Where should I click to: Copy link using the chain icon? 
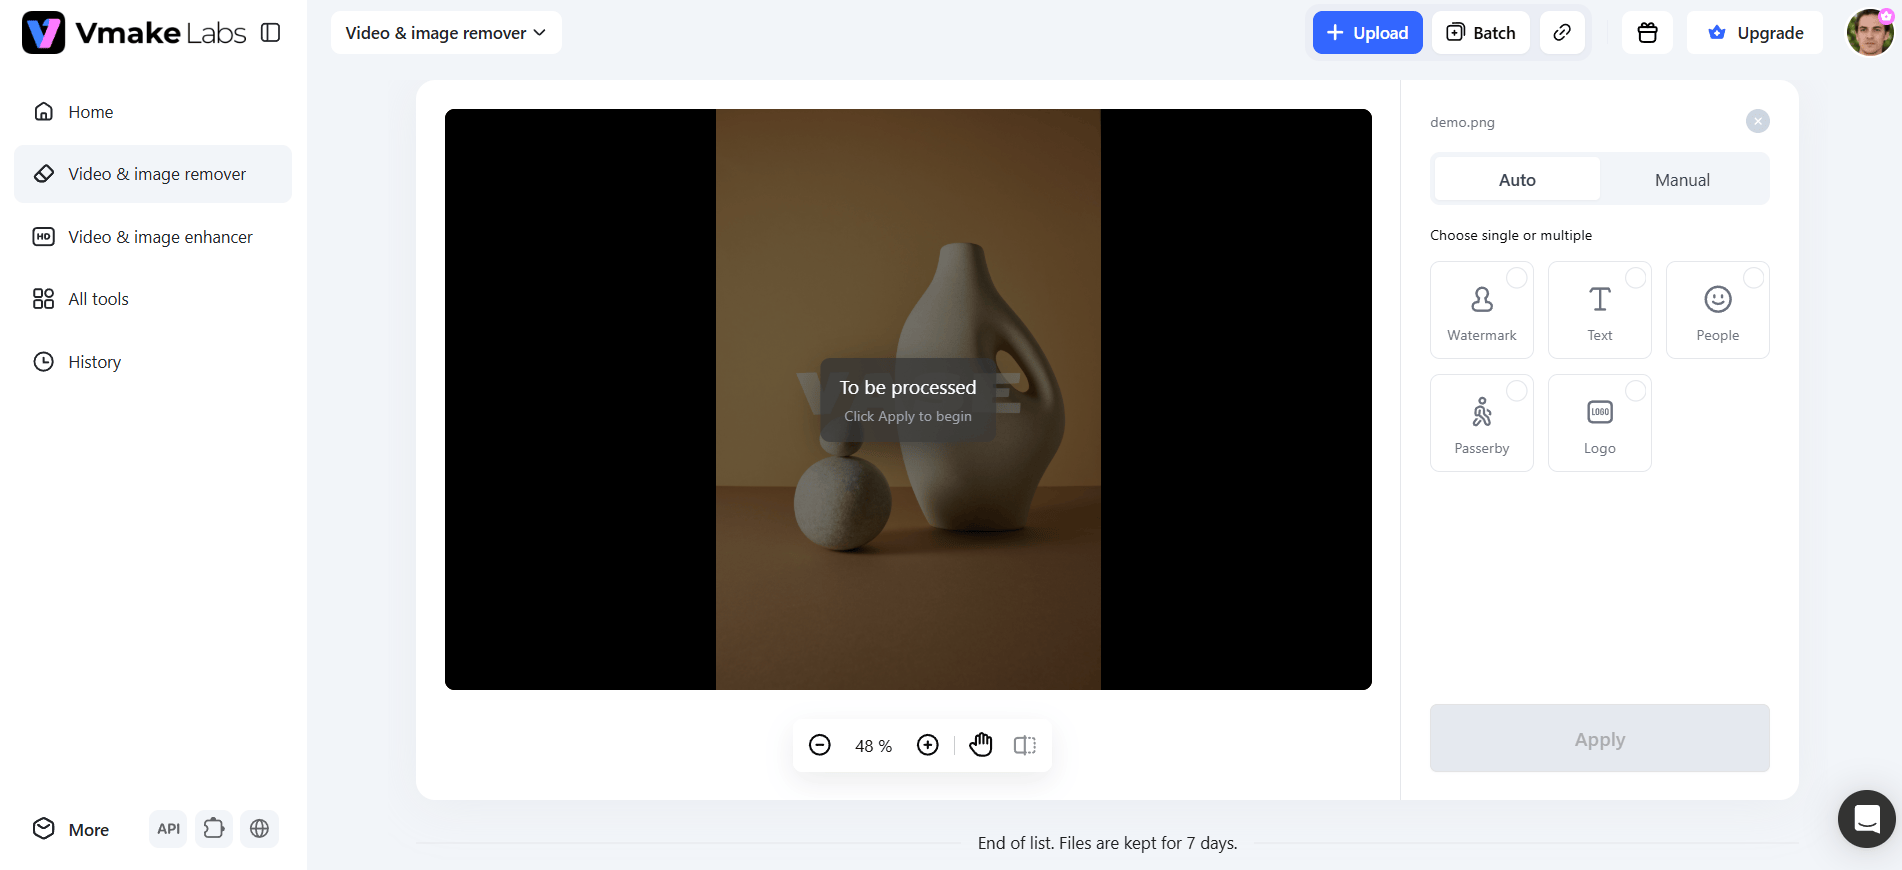[x=1562, y=33]
